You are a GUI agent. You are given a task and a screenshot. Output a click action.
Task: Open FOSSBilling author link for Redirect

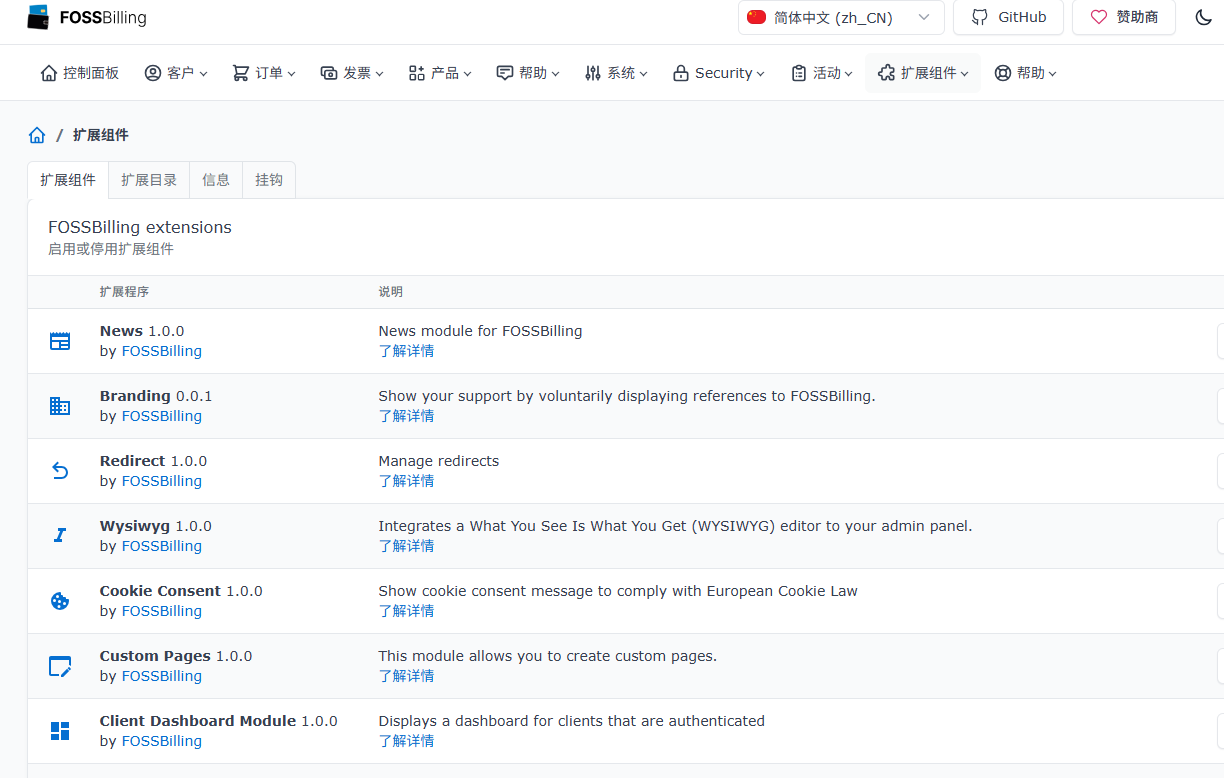162,481
